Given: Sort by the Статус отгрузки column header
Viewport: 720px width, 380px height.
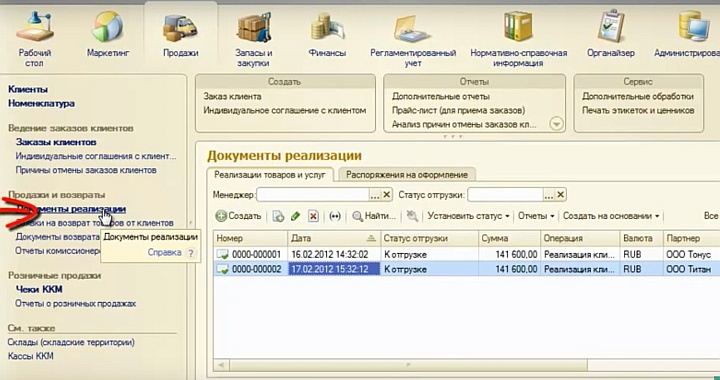Looking at the screenshot, I should click(x=429, y=238).
